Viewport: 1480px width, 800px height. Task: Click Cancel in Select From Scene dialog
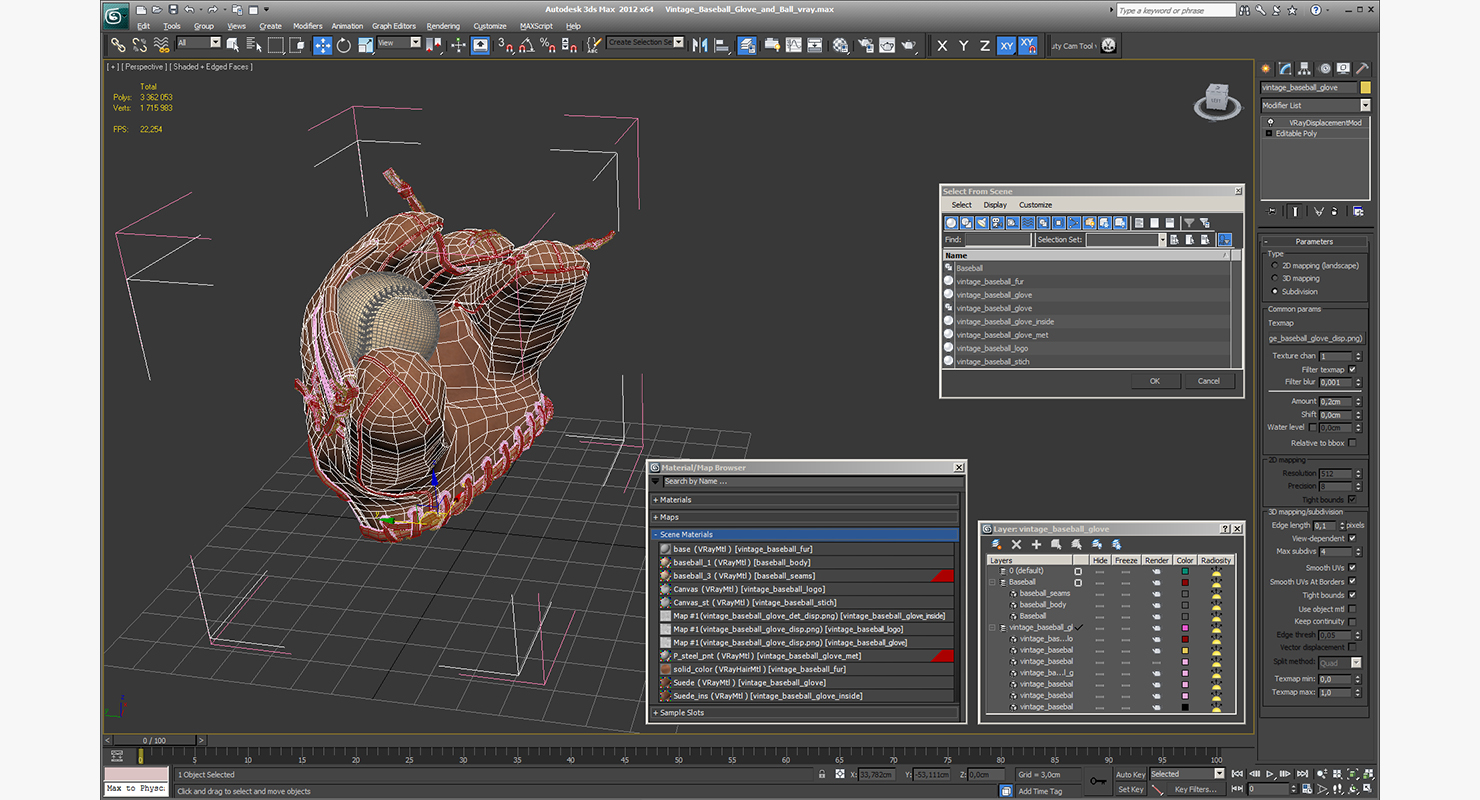[1209, 381]
